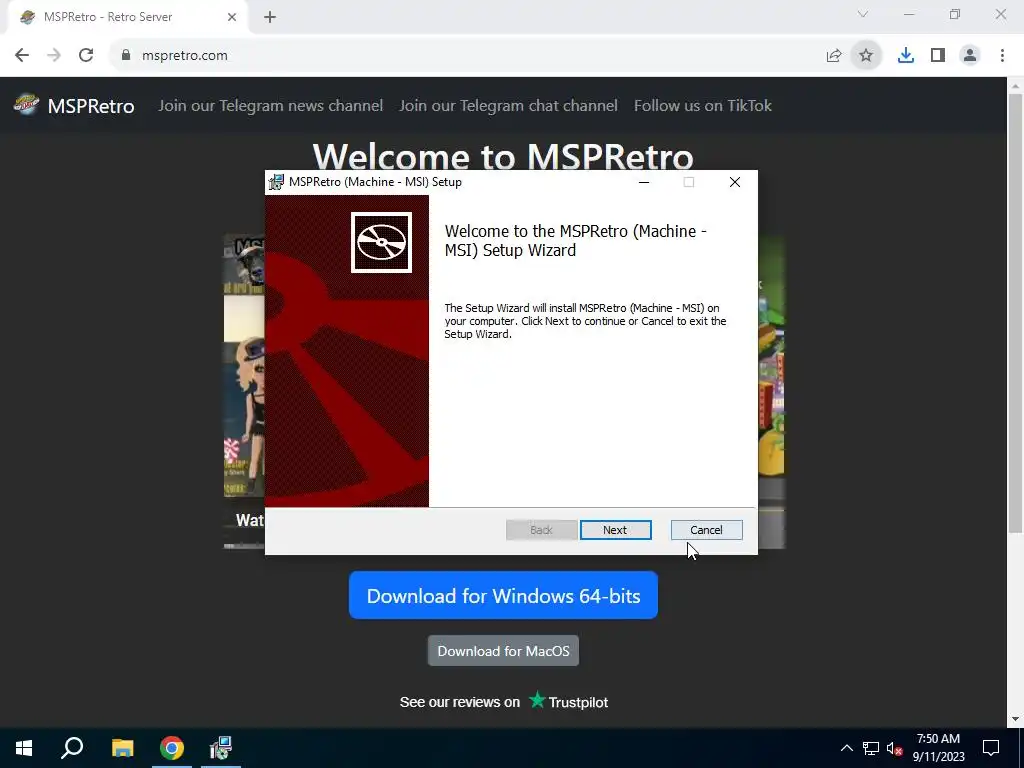Click the MSPRetro brand name in the navbar

coord(91,106)
